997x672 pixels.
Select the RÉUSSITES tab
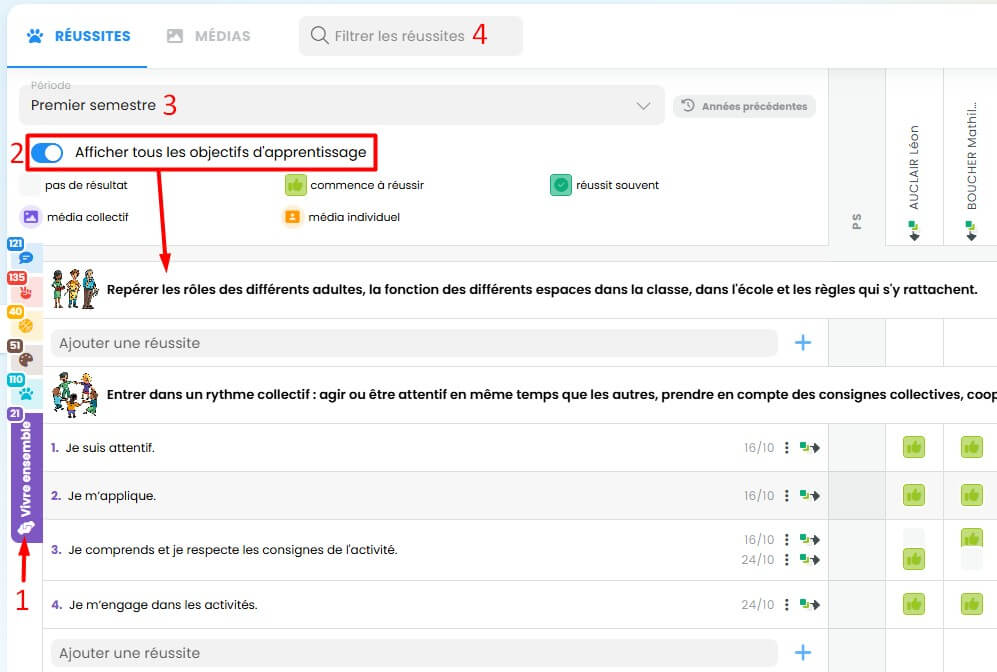(78, 36)
